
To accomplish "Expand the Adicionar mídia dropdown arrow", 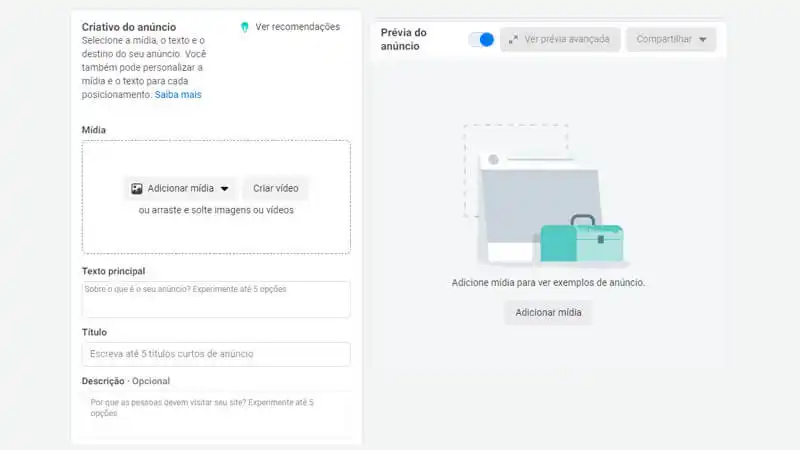I will click(x=225, y=188).
